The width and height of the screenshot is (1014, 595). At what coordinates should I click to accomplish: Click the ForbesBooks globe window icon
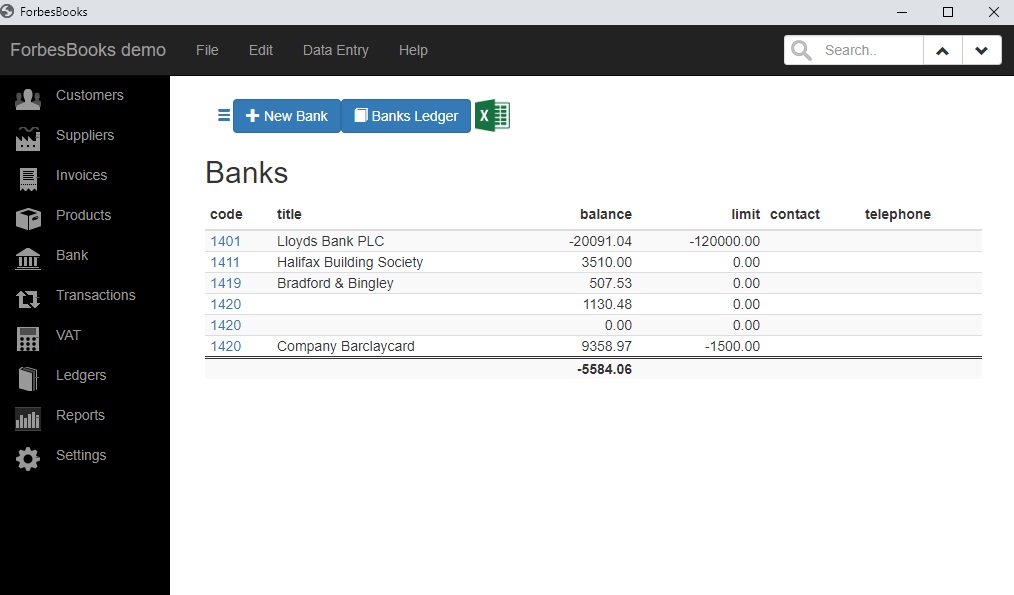click(7, 11)
